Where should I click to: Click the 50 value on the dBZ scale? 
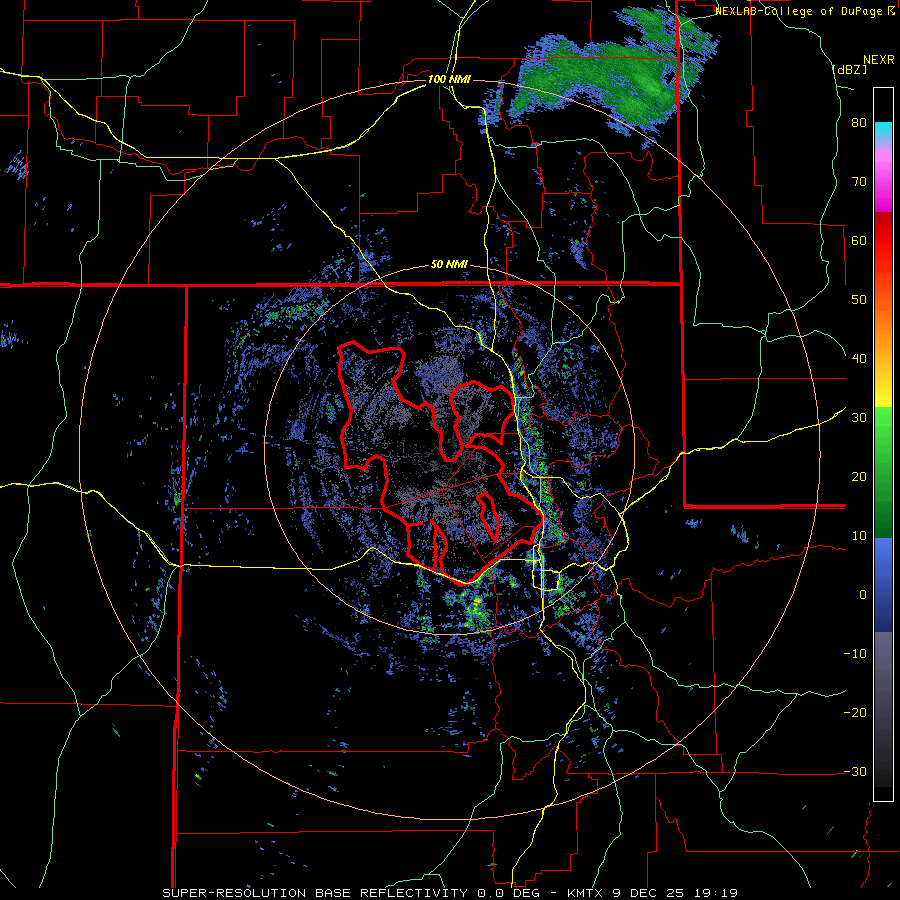(859, 300)
